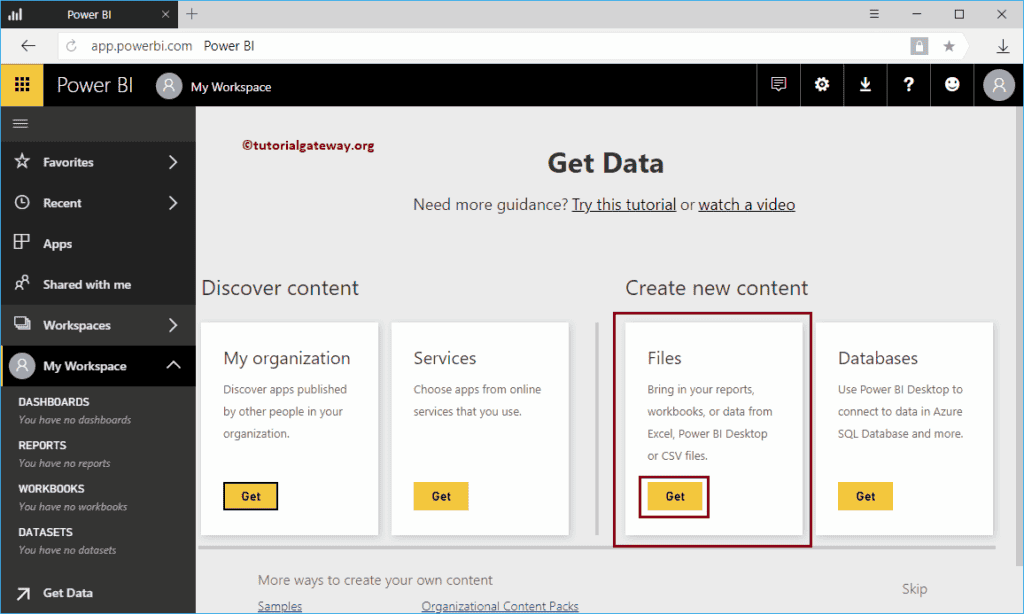Click the notifications comment icon
The width and height of the screenshot is (1024, 614).
[779, 85]
